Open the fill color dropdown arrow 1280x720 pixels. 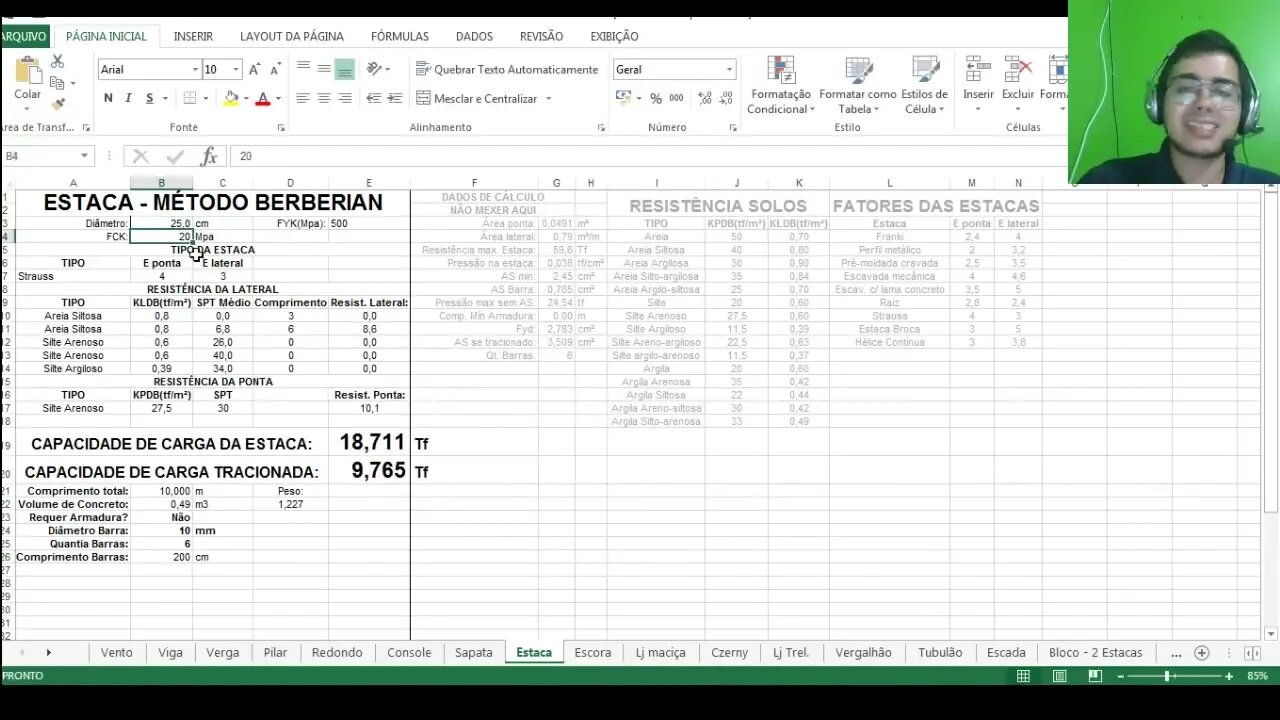click(x=246, y=98)
